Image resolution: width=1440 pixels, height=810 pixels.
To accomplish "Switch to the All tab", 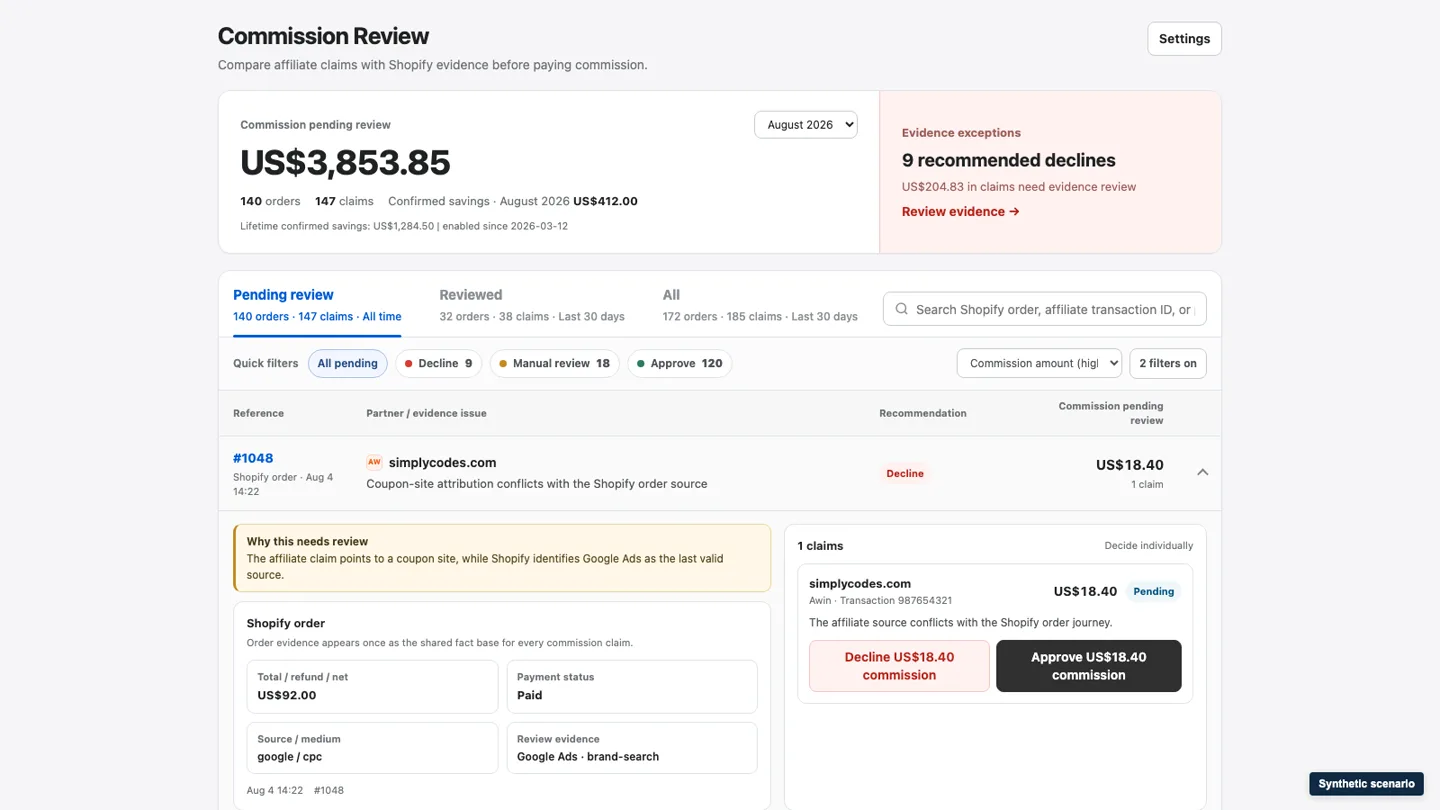I will (x=760, y=305).
